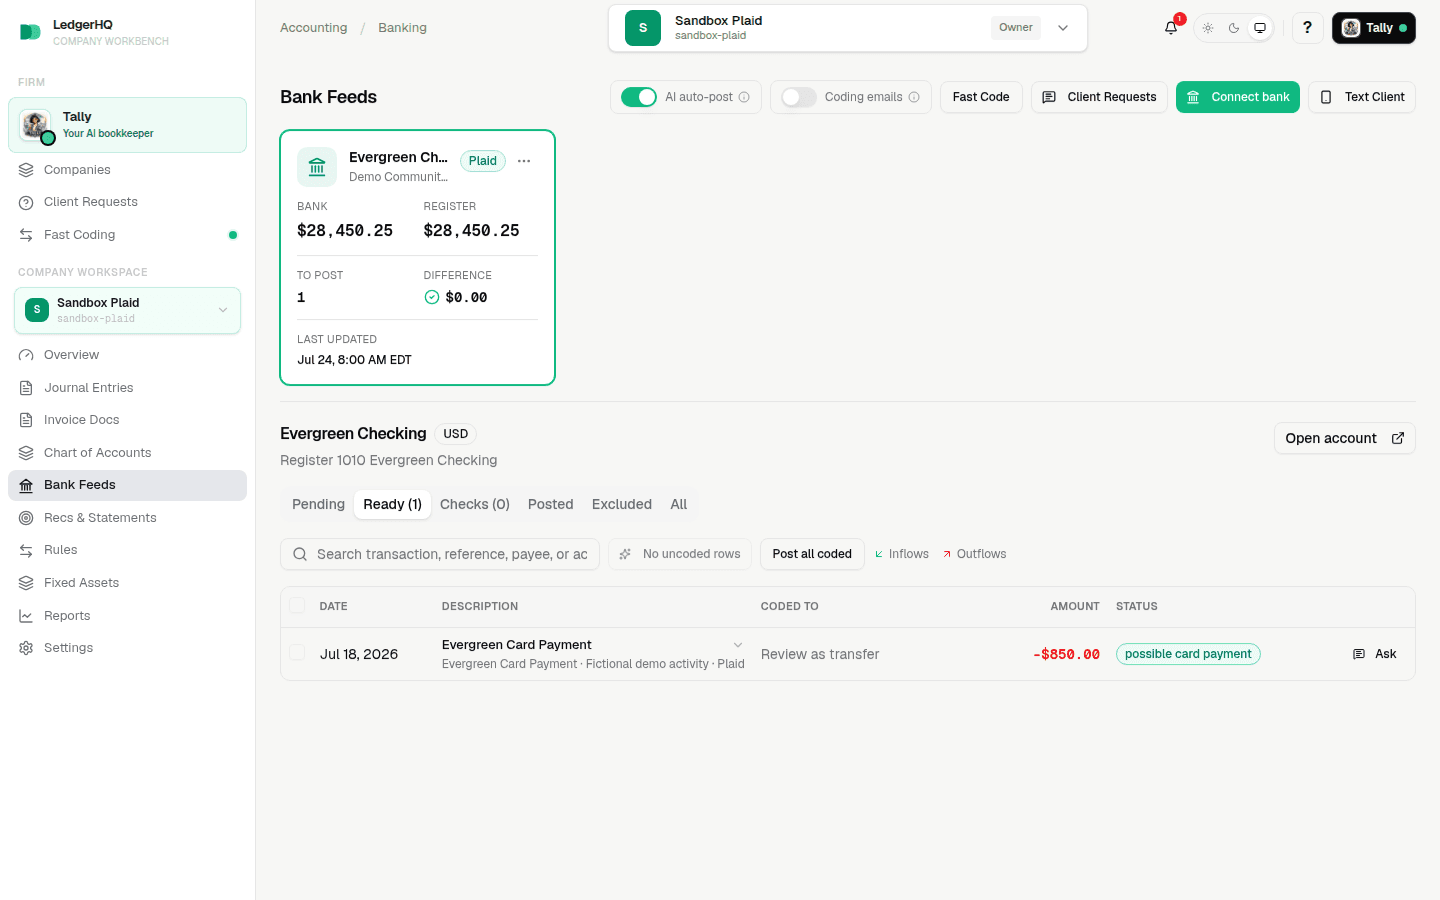Select Tally AI bookkeeper card

[x=127, y=125]
